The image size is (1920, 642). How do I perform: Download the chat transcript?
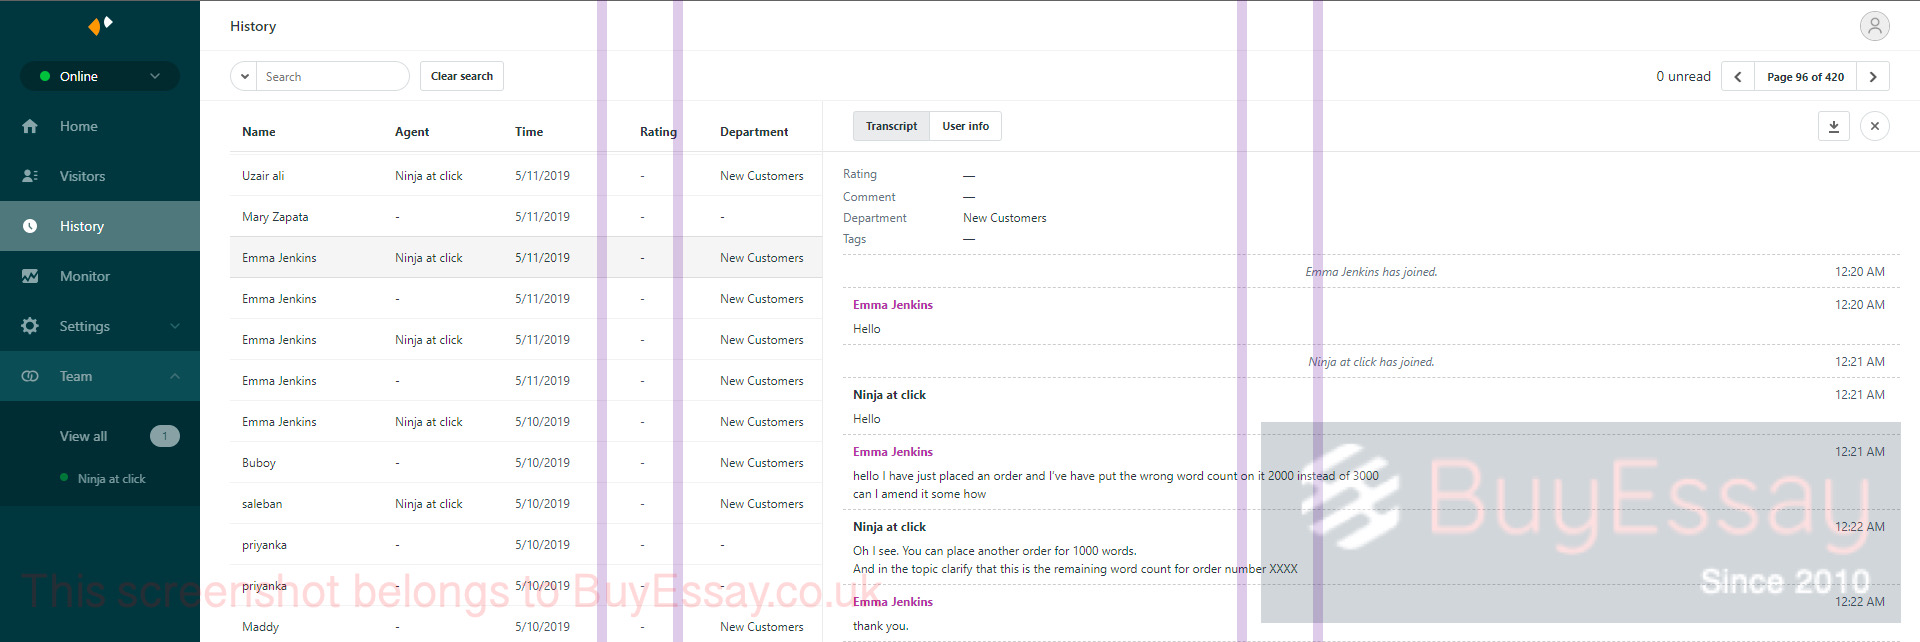[1833, 126]
